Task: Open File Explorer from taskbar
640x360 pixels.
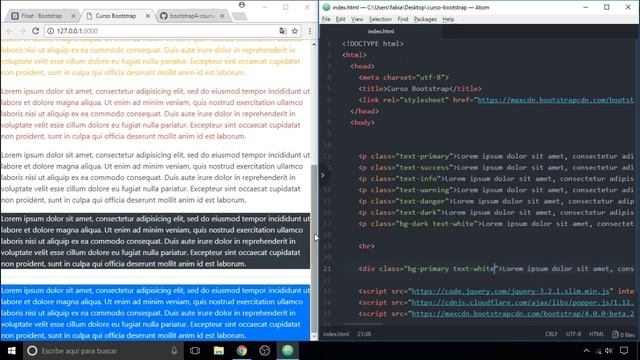Action: tap(219, 351)
